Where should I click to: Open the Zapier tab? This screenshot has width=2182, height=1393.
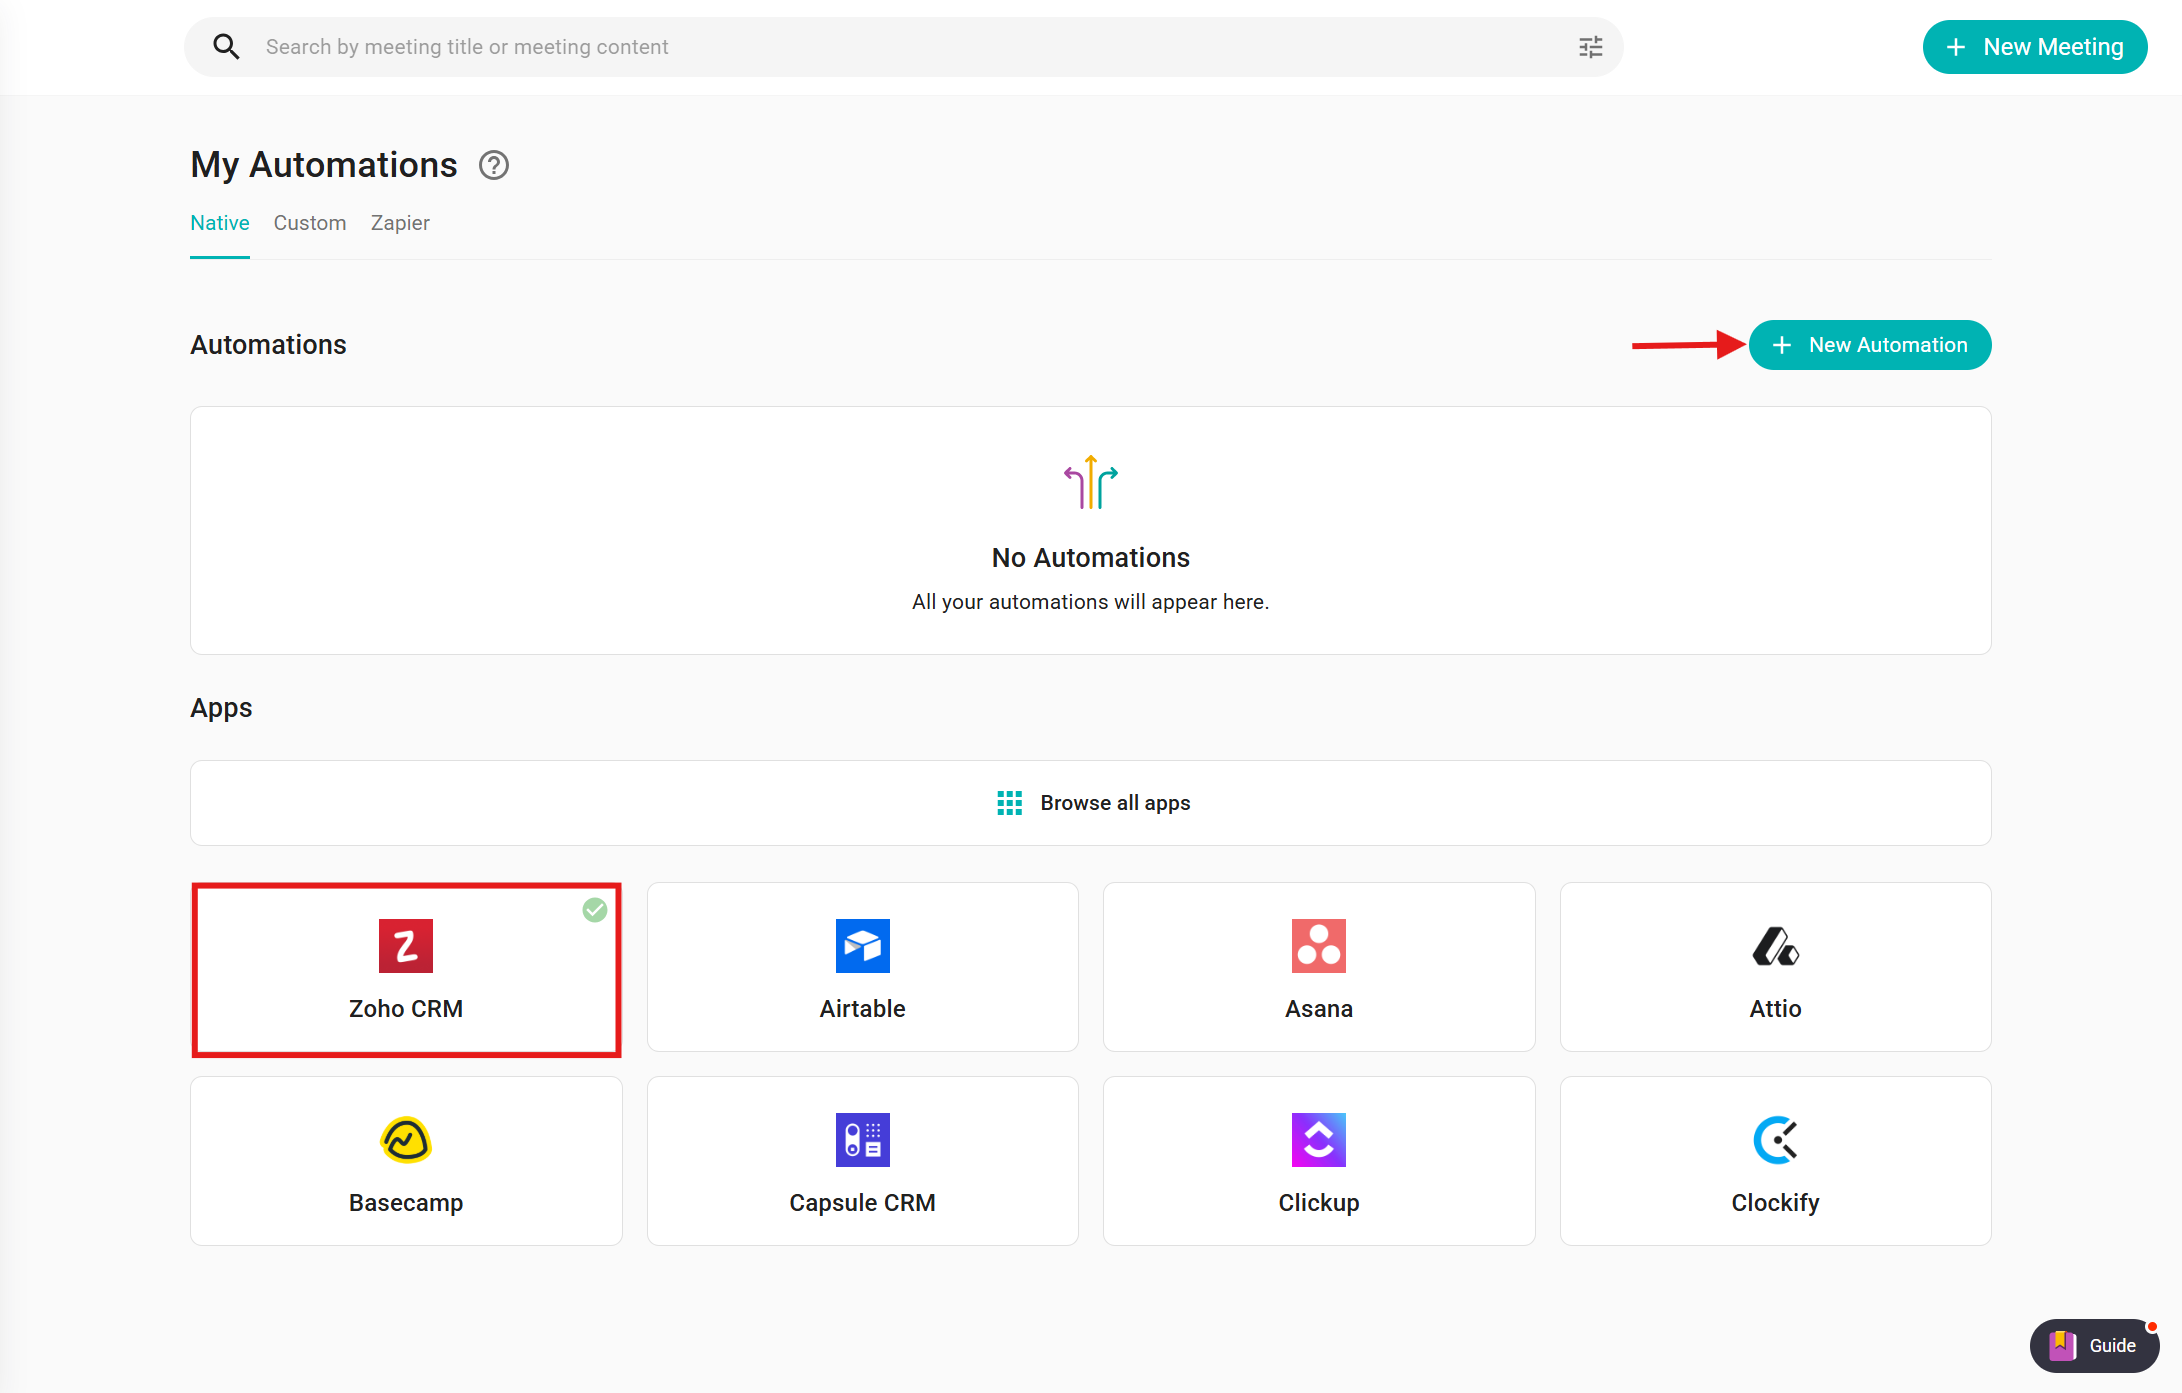click(x=400, y=223)
